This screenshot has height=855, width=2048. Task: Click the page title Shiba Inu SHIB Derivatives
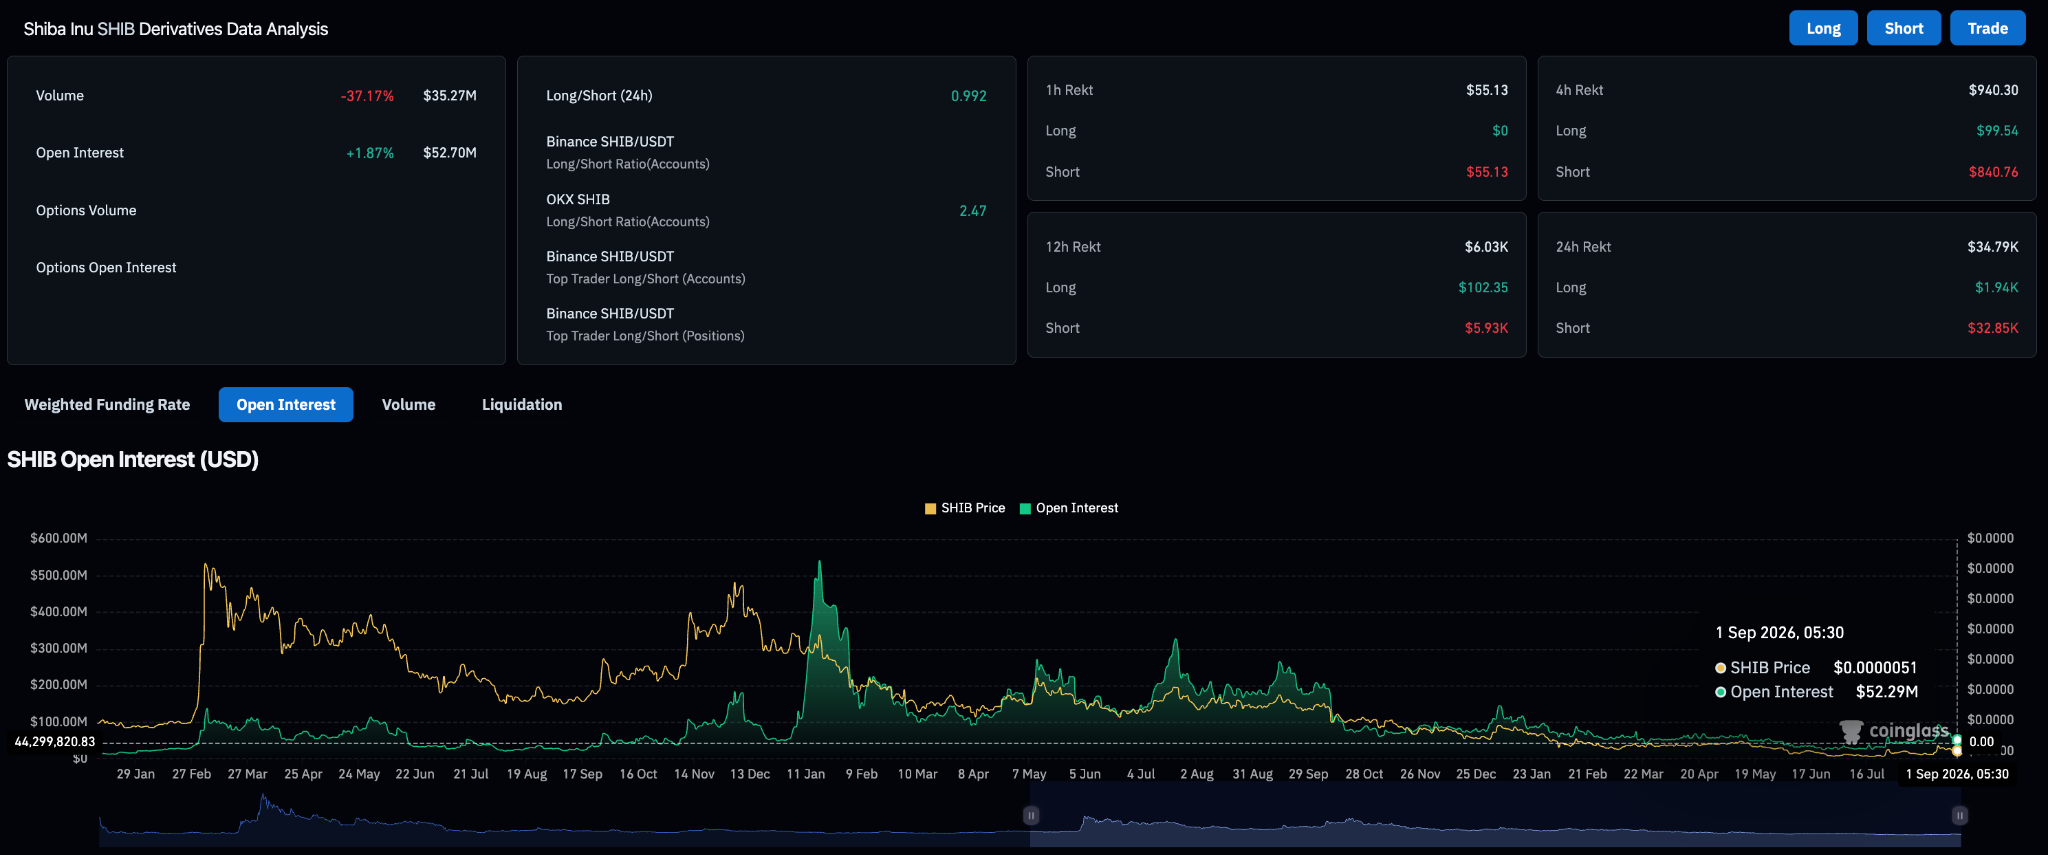[176, 29]
